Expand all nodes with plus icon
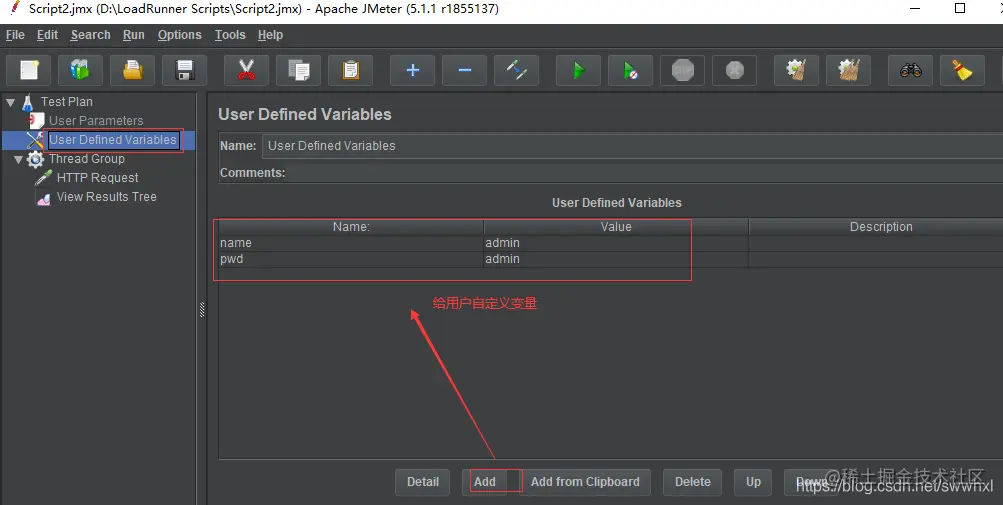Screen dimensions: 1003x505 [x=413, y=70]
